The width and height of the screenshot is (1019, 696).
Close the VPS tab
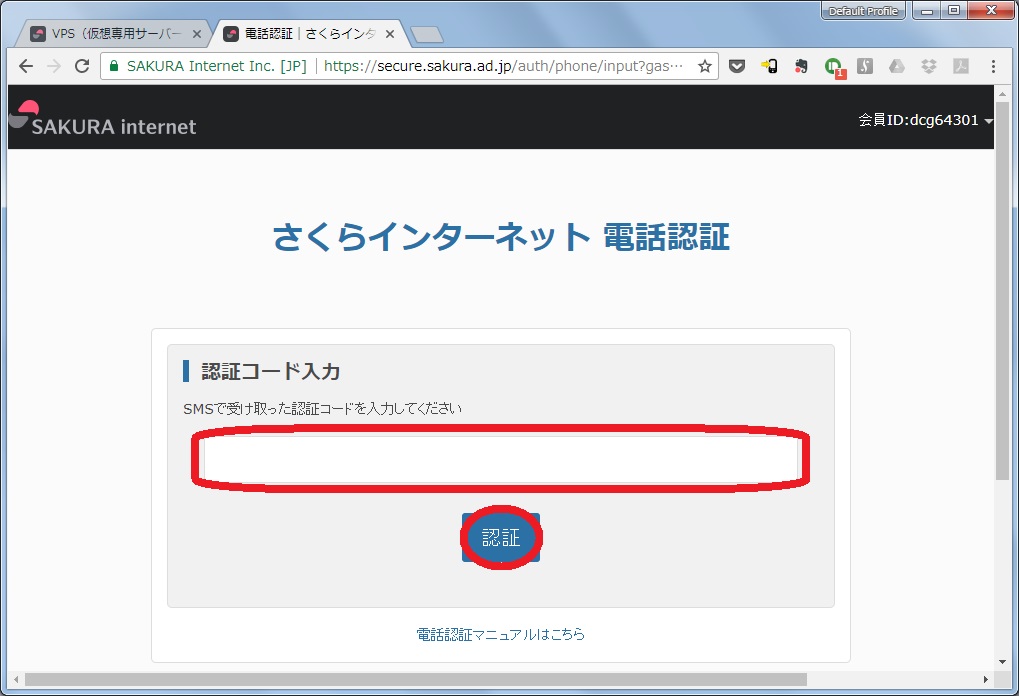point(197,34)
